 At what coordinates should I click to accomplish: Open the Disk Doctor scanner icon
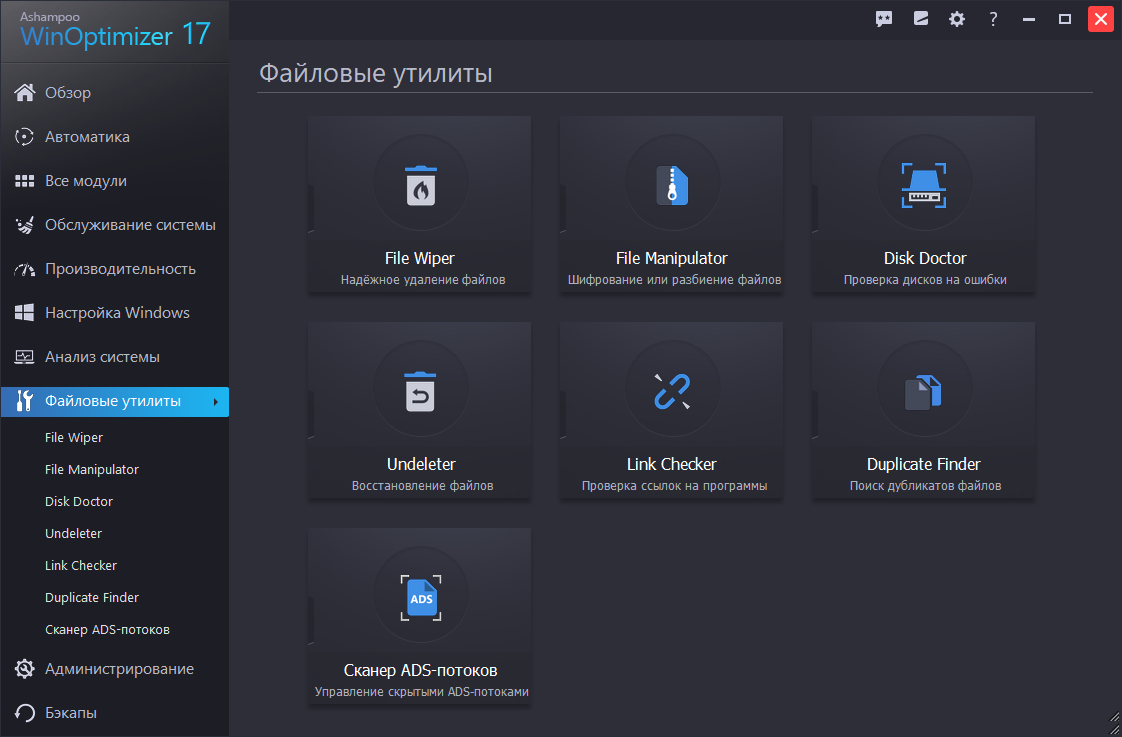tap(924, 185)
